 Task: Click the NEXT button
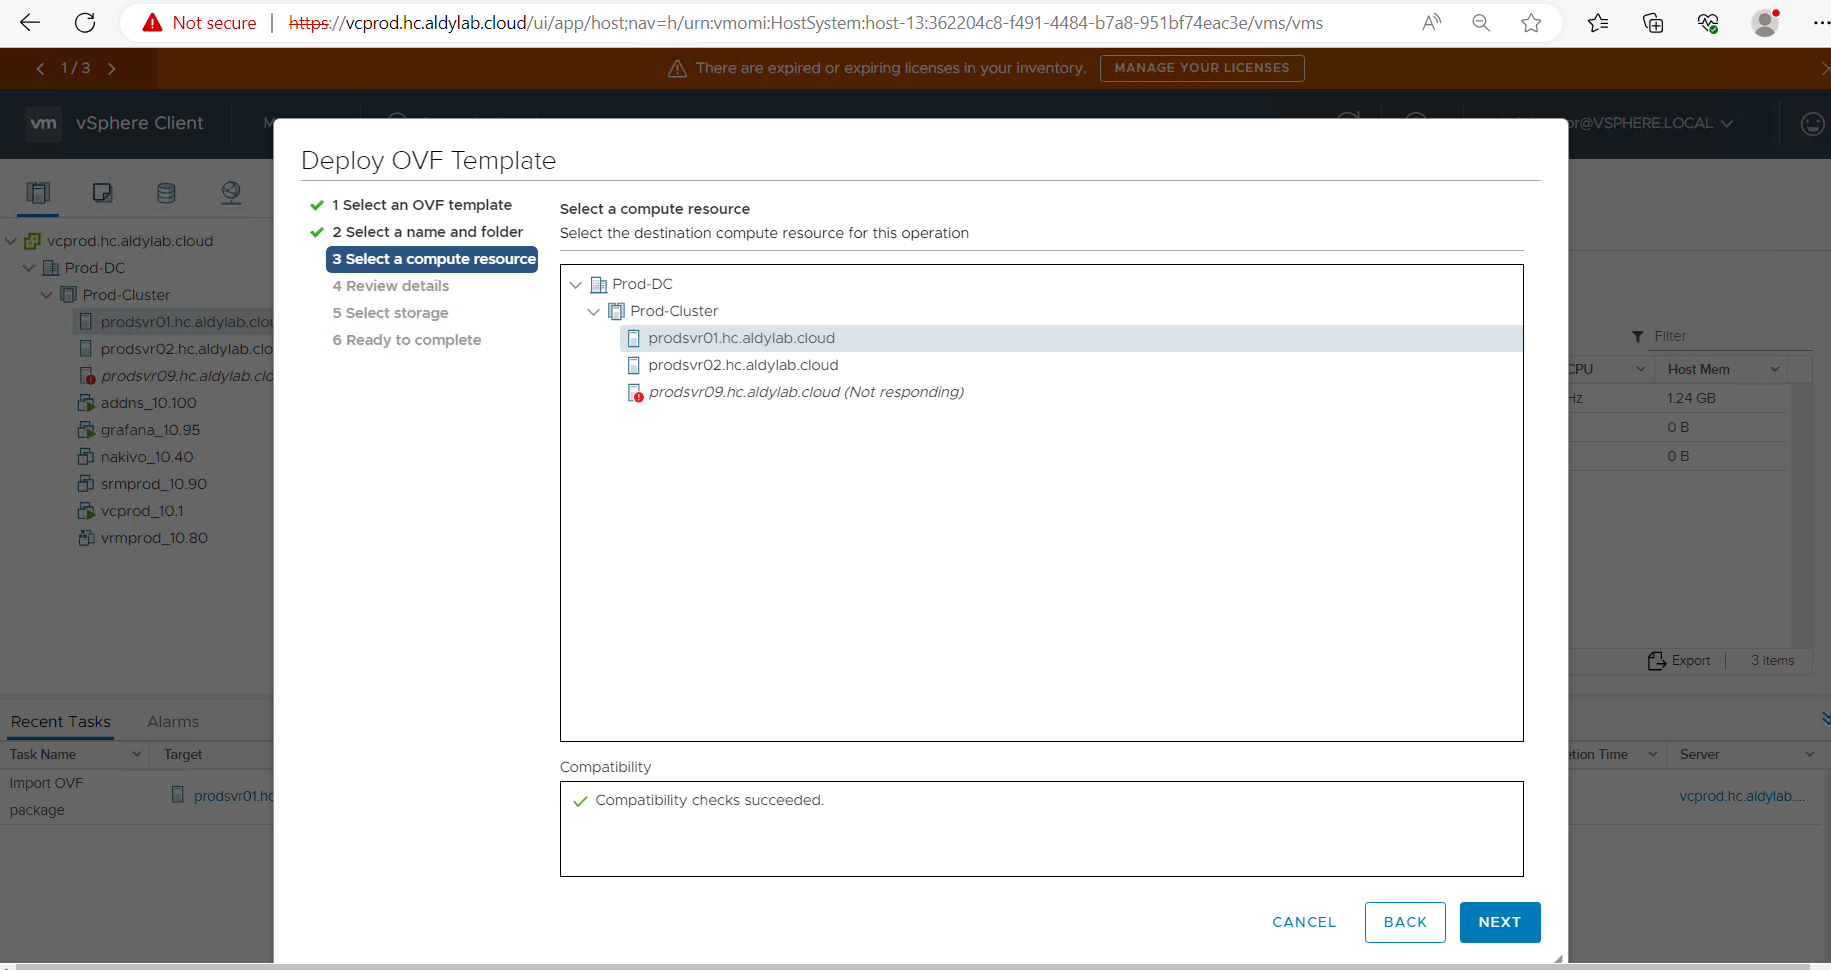point(1499,922)
